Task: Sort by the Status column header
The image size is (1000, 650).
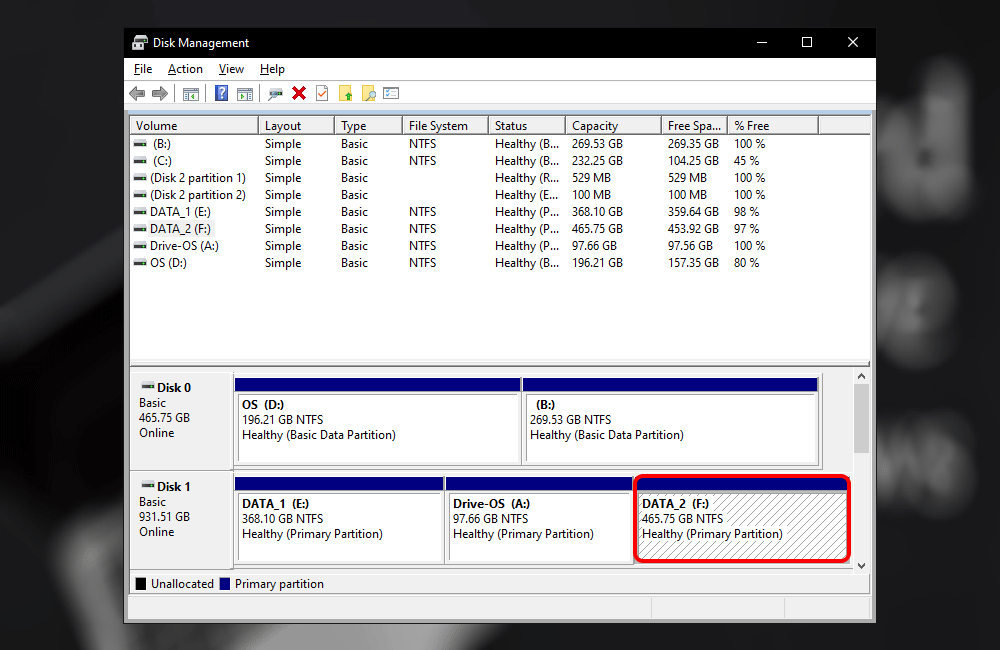Action: [x=527, y=126]
